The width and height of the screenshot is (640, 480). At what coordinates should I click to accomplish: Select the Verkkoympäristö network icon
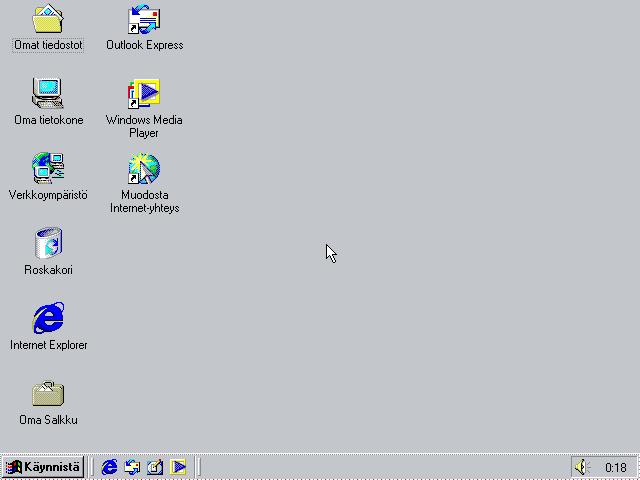(x=48, y=168)
